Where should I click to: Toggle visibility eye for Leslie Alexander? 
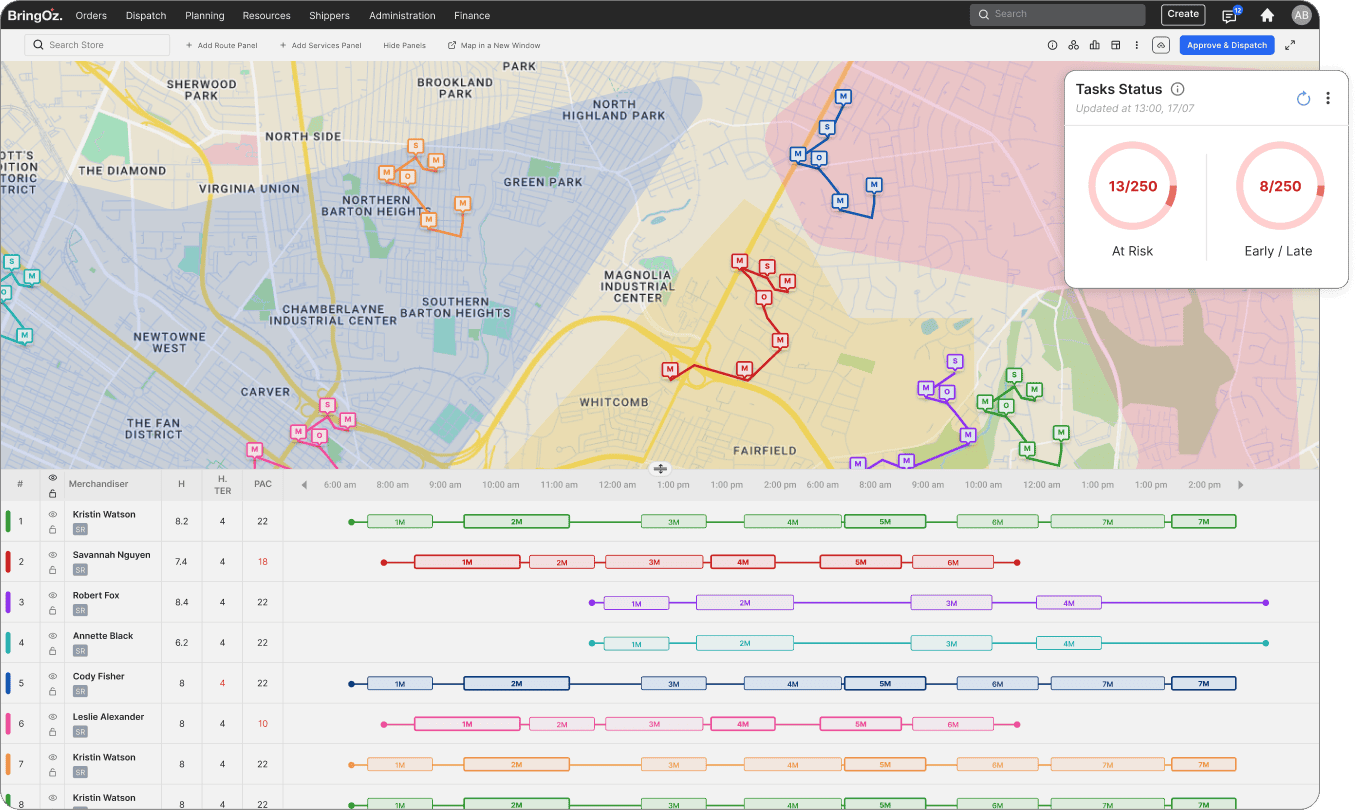52,717
